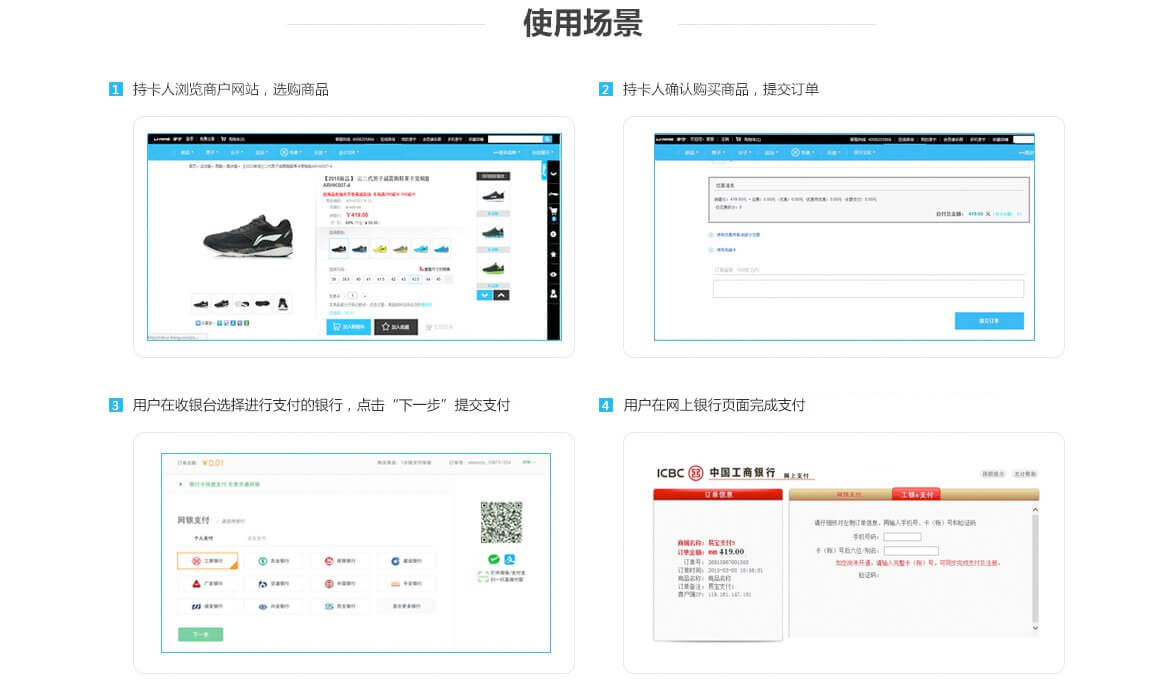Click the search magnifier button in the shoe store header
This screenshot has width=1169, height=691.
[x=547, y=139]
